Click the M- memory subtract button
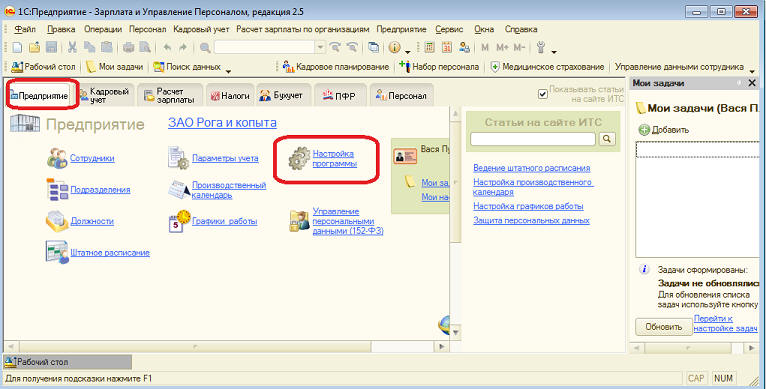Screen dimensions: 766x389 click(519, 47)
